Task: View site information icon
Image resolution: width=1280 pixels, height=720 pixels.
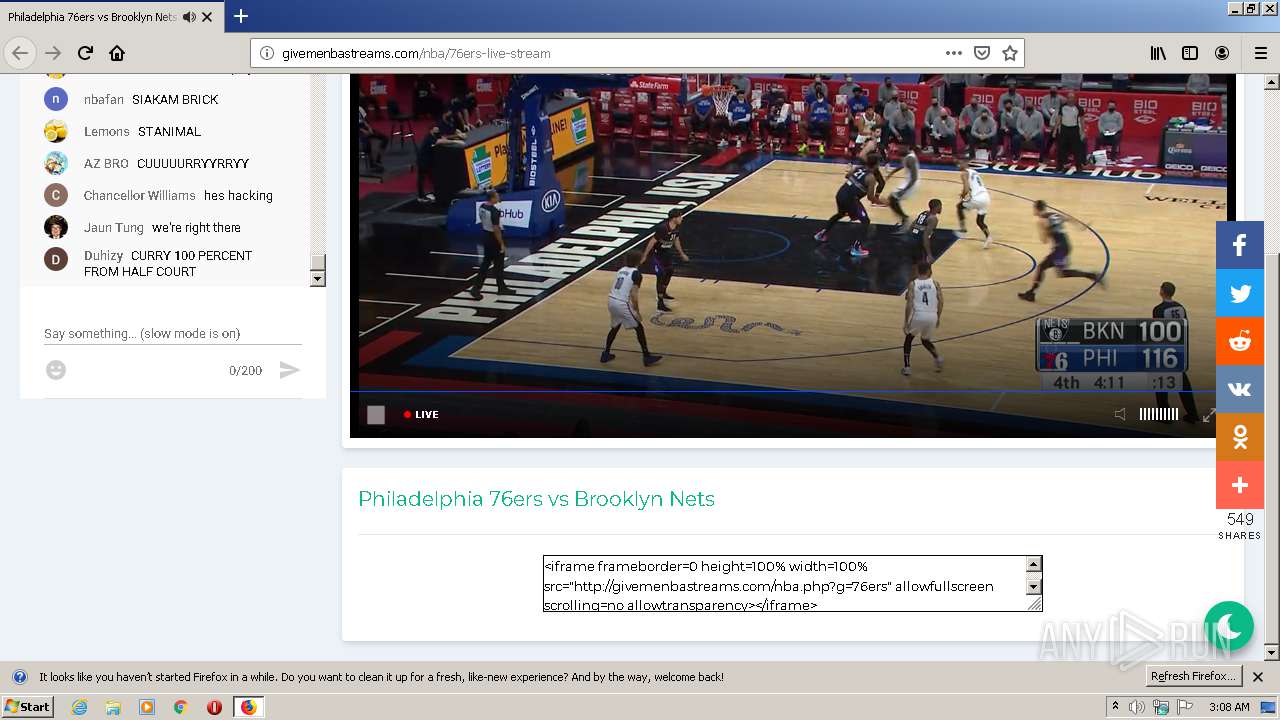Action: [x=267, y=53]
